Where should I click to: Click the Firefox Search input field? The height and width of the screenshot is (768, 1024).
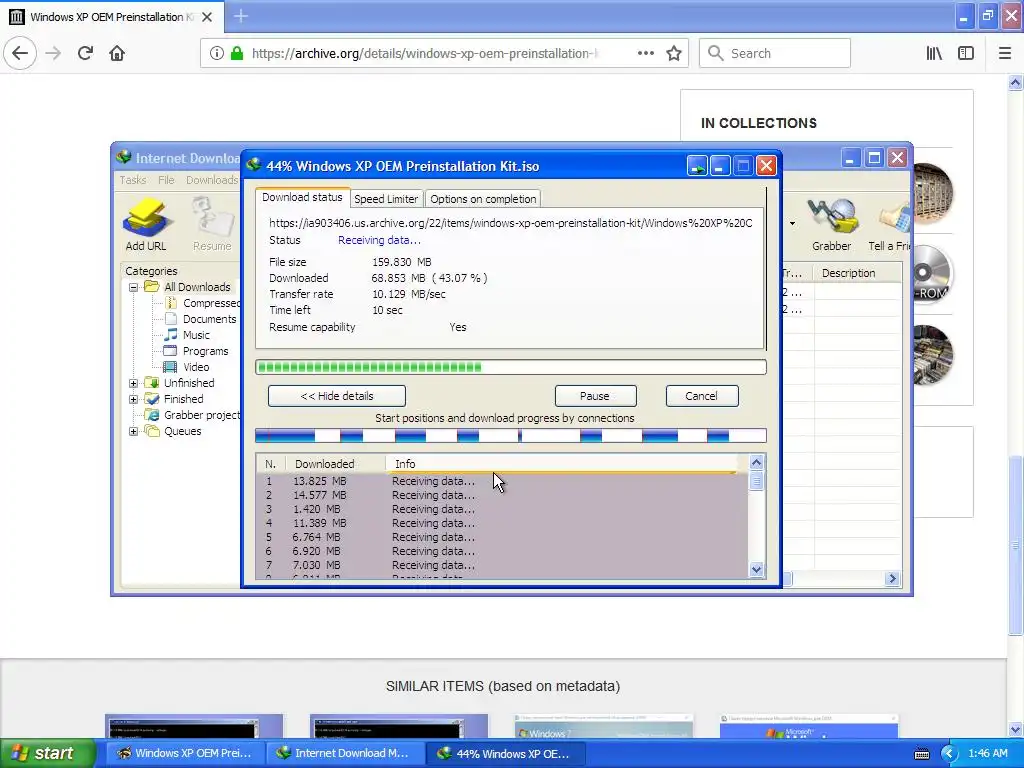775,53
